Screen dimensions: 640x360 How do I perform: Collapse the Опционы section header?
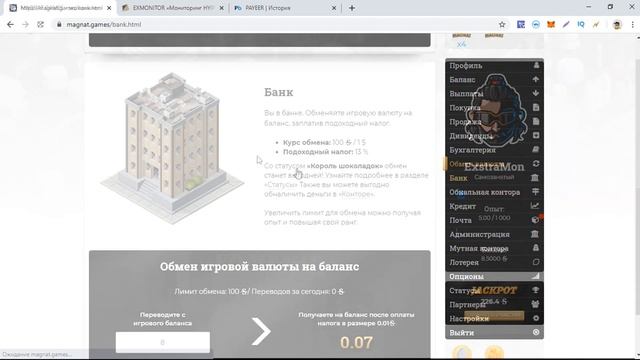coord(494,276)
